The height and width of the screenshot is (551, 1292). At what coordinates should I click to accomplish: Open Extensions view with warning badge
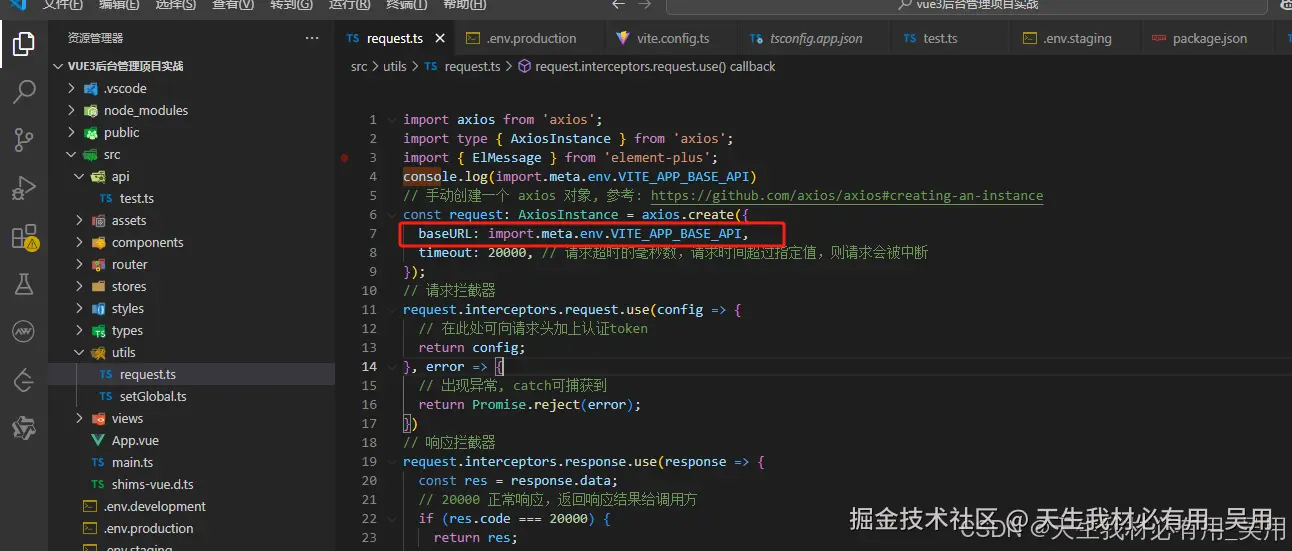click(23, 237)
